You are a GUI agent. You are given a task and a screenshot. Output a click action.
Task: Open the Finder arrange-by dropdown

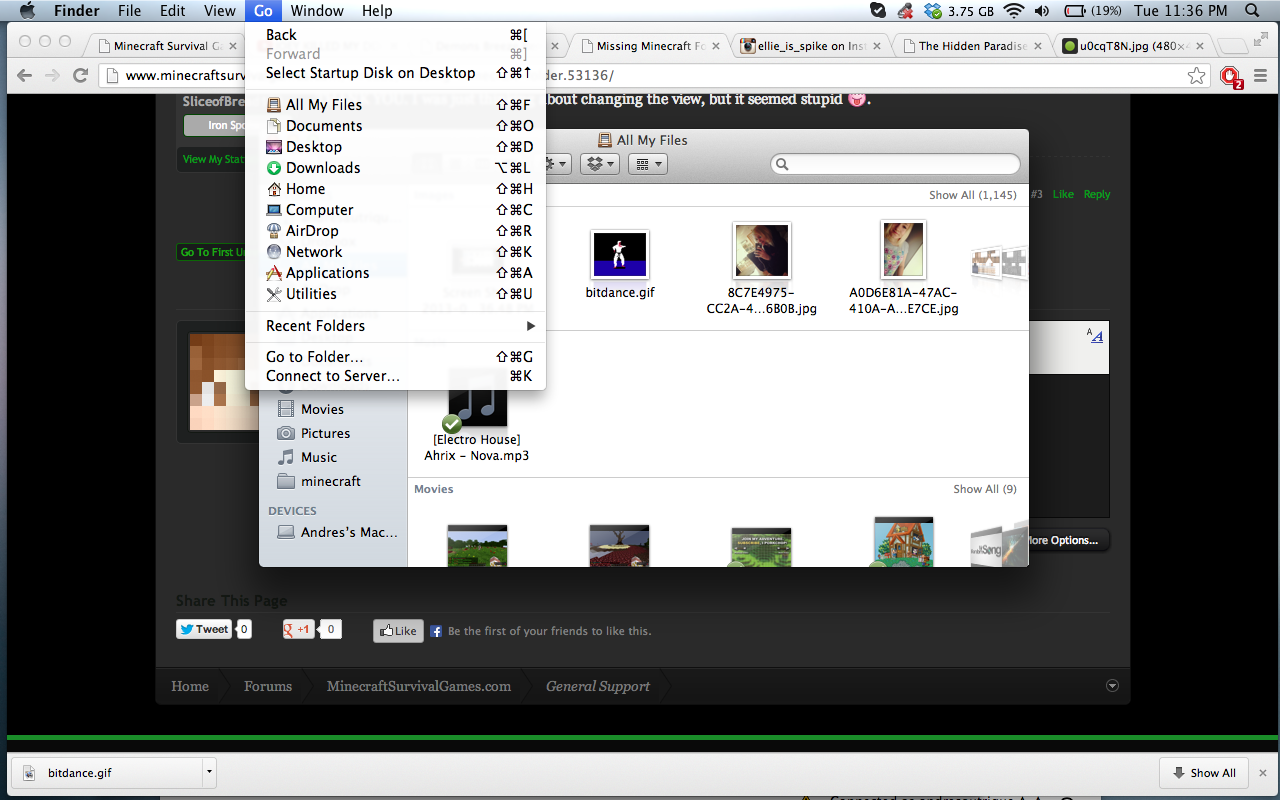pos(648,164)
